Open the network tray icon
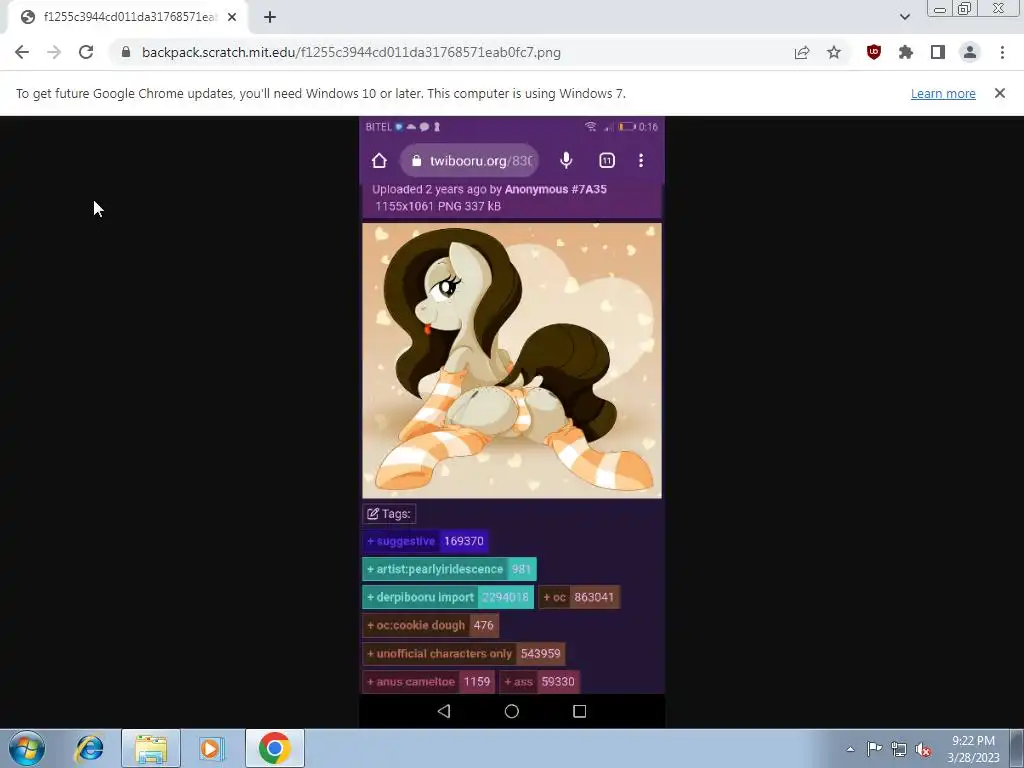This screenshot has height=768, width=1024. (x=899, y=749)
